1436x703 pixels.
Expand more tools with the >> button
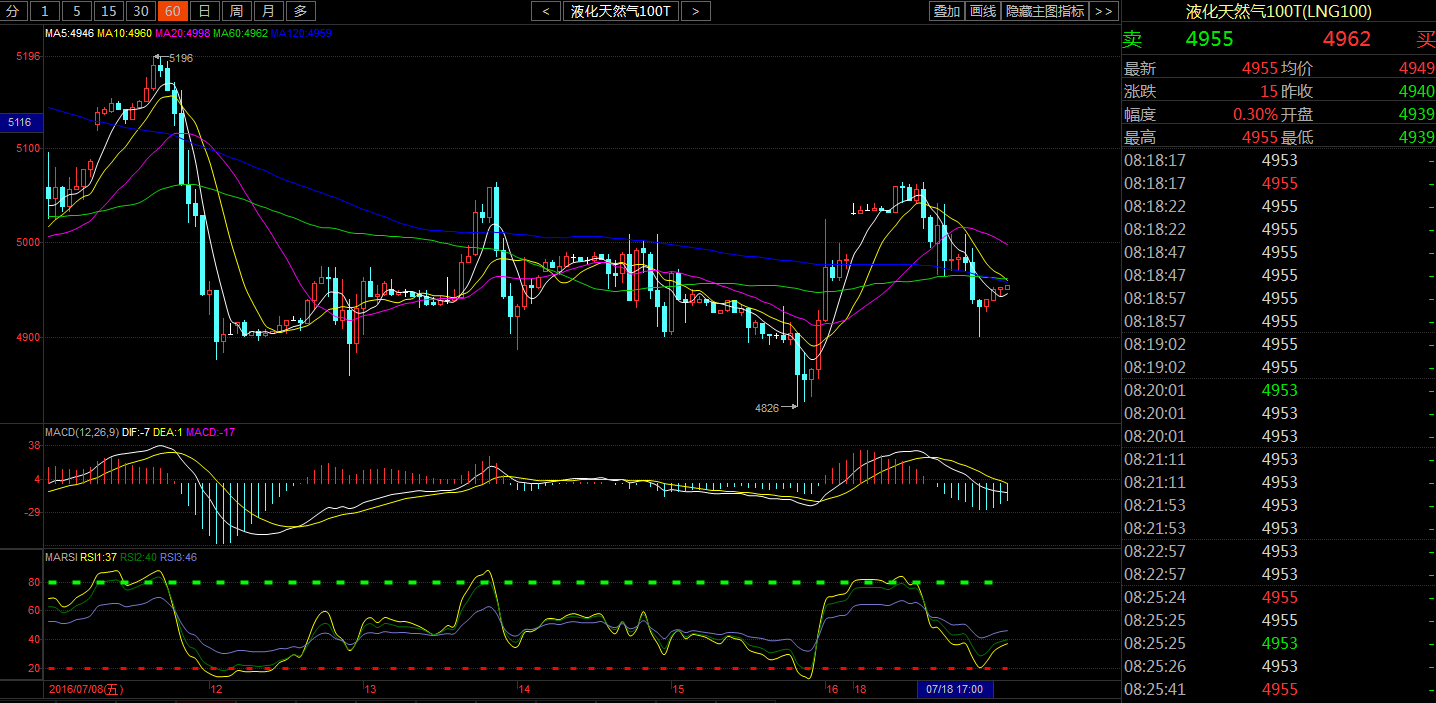pos(1103,11)
